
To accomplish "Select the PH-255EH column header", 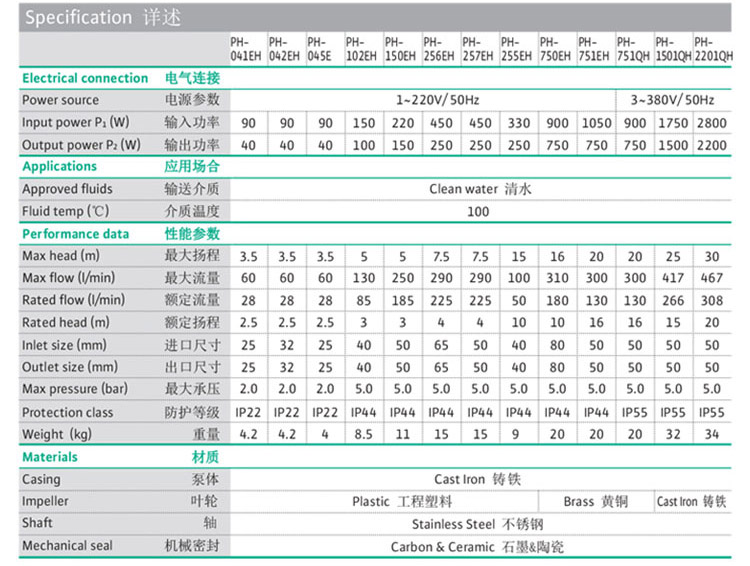I will [516, 49].
